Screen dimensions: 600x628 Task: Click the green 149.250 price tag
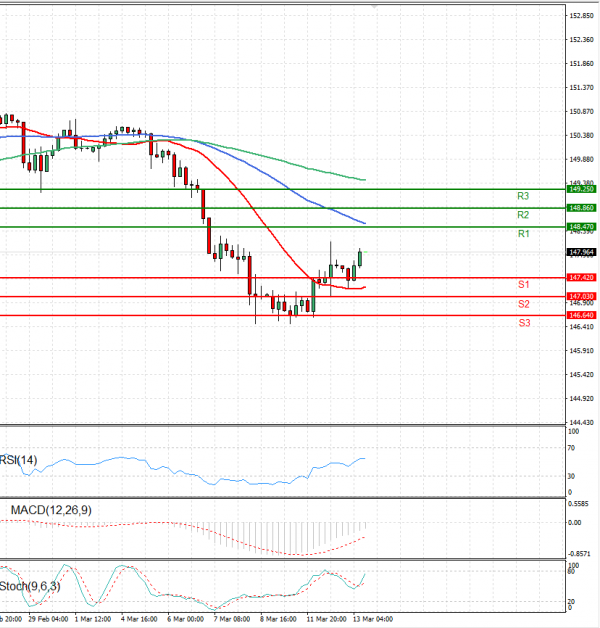click(x=582, y=189)
